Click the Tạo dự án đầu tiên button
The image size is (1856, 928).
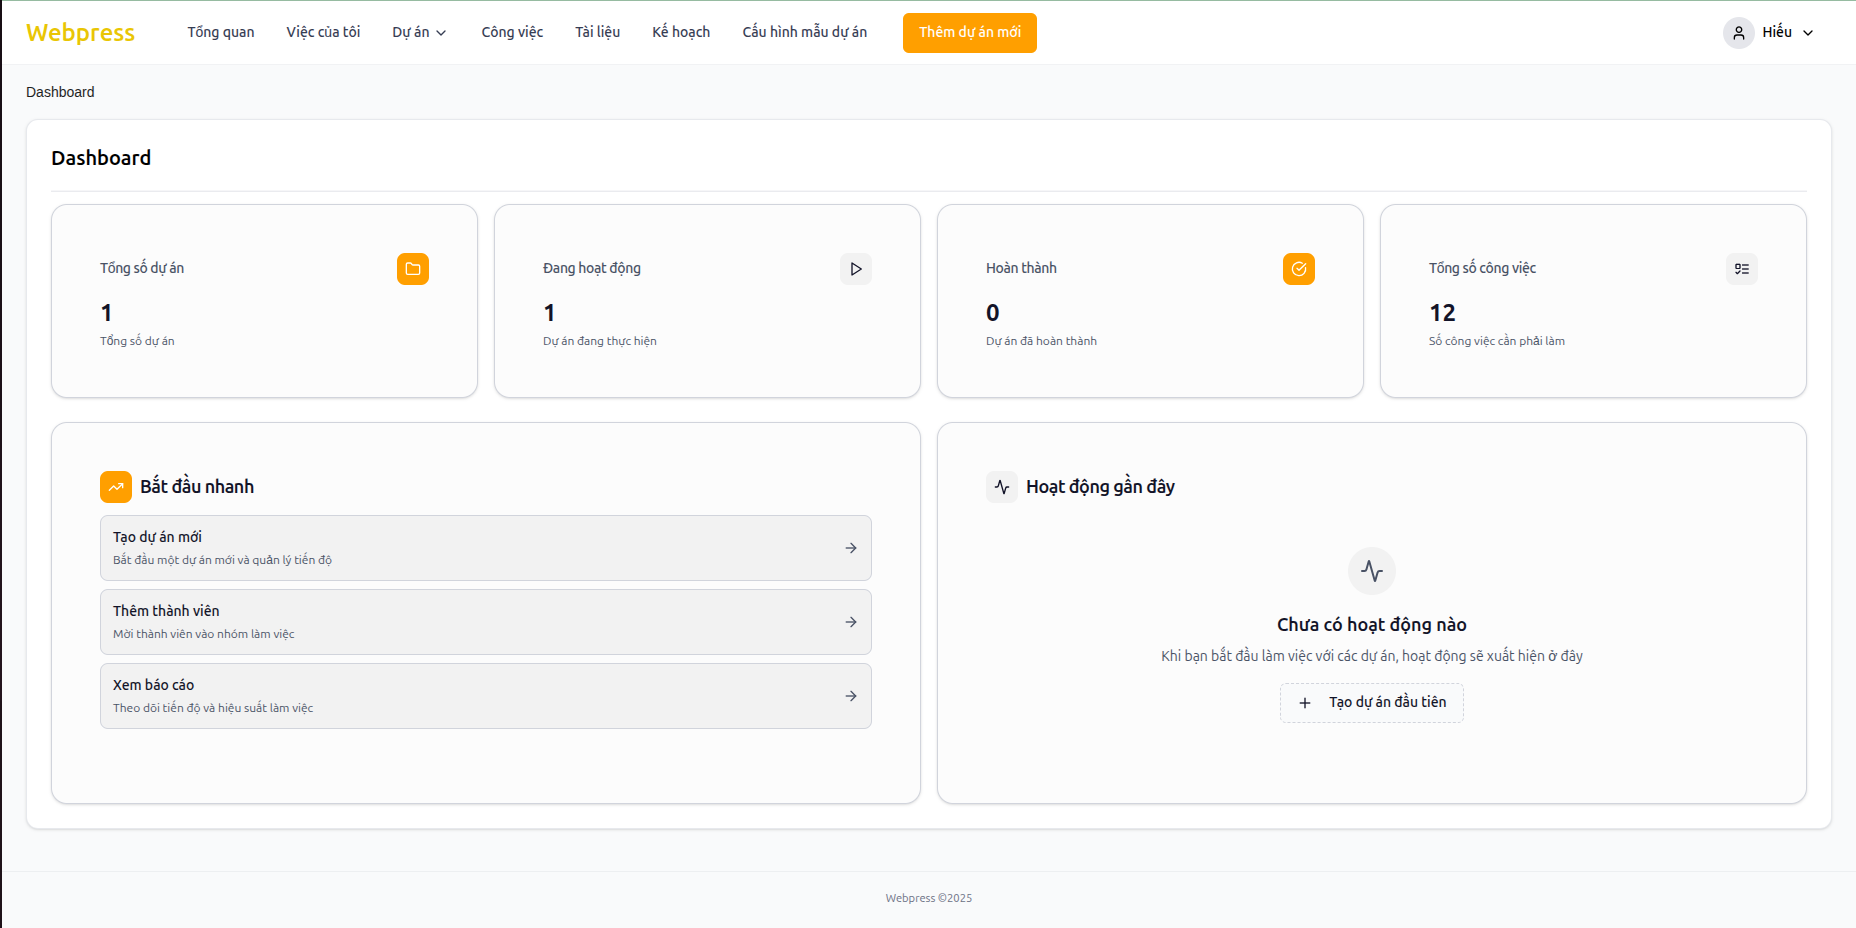click(x=1371, y=703)
